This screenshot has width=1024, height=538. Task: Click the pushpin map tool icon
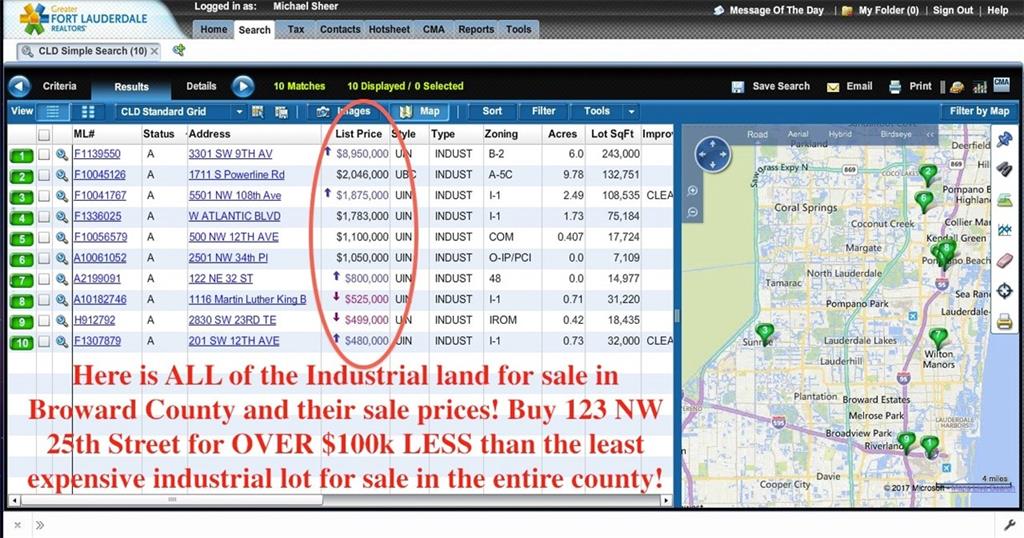1006,139
